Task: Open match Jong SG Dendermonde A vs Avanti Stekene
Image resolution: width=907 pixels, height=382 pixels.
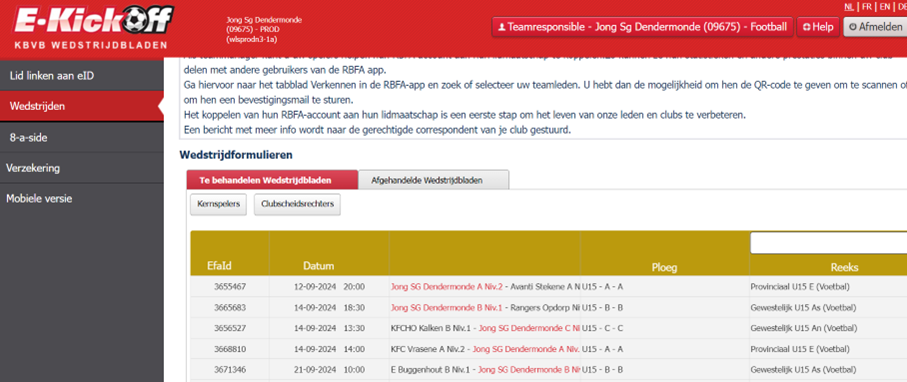Action: click(485, 286)
